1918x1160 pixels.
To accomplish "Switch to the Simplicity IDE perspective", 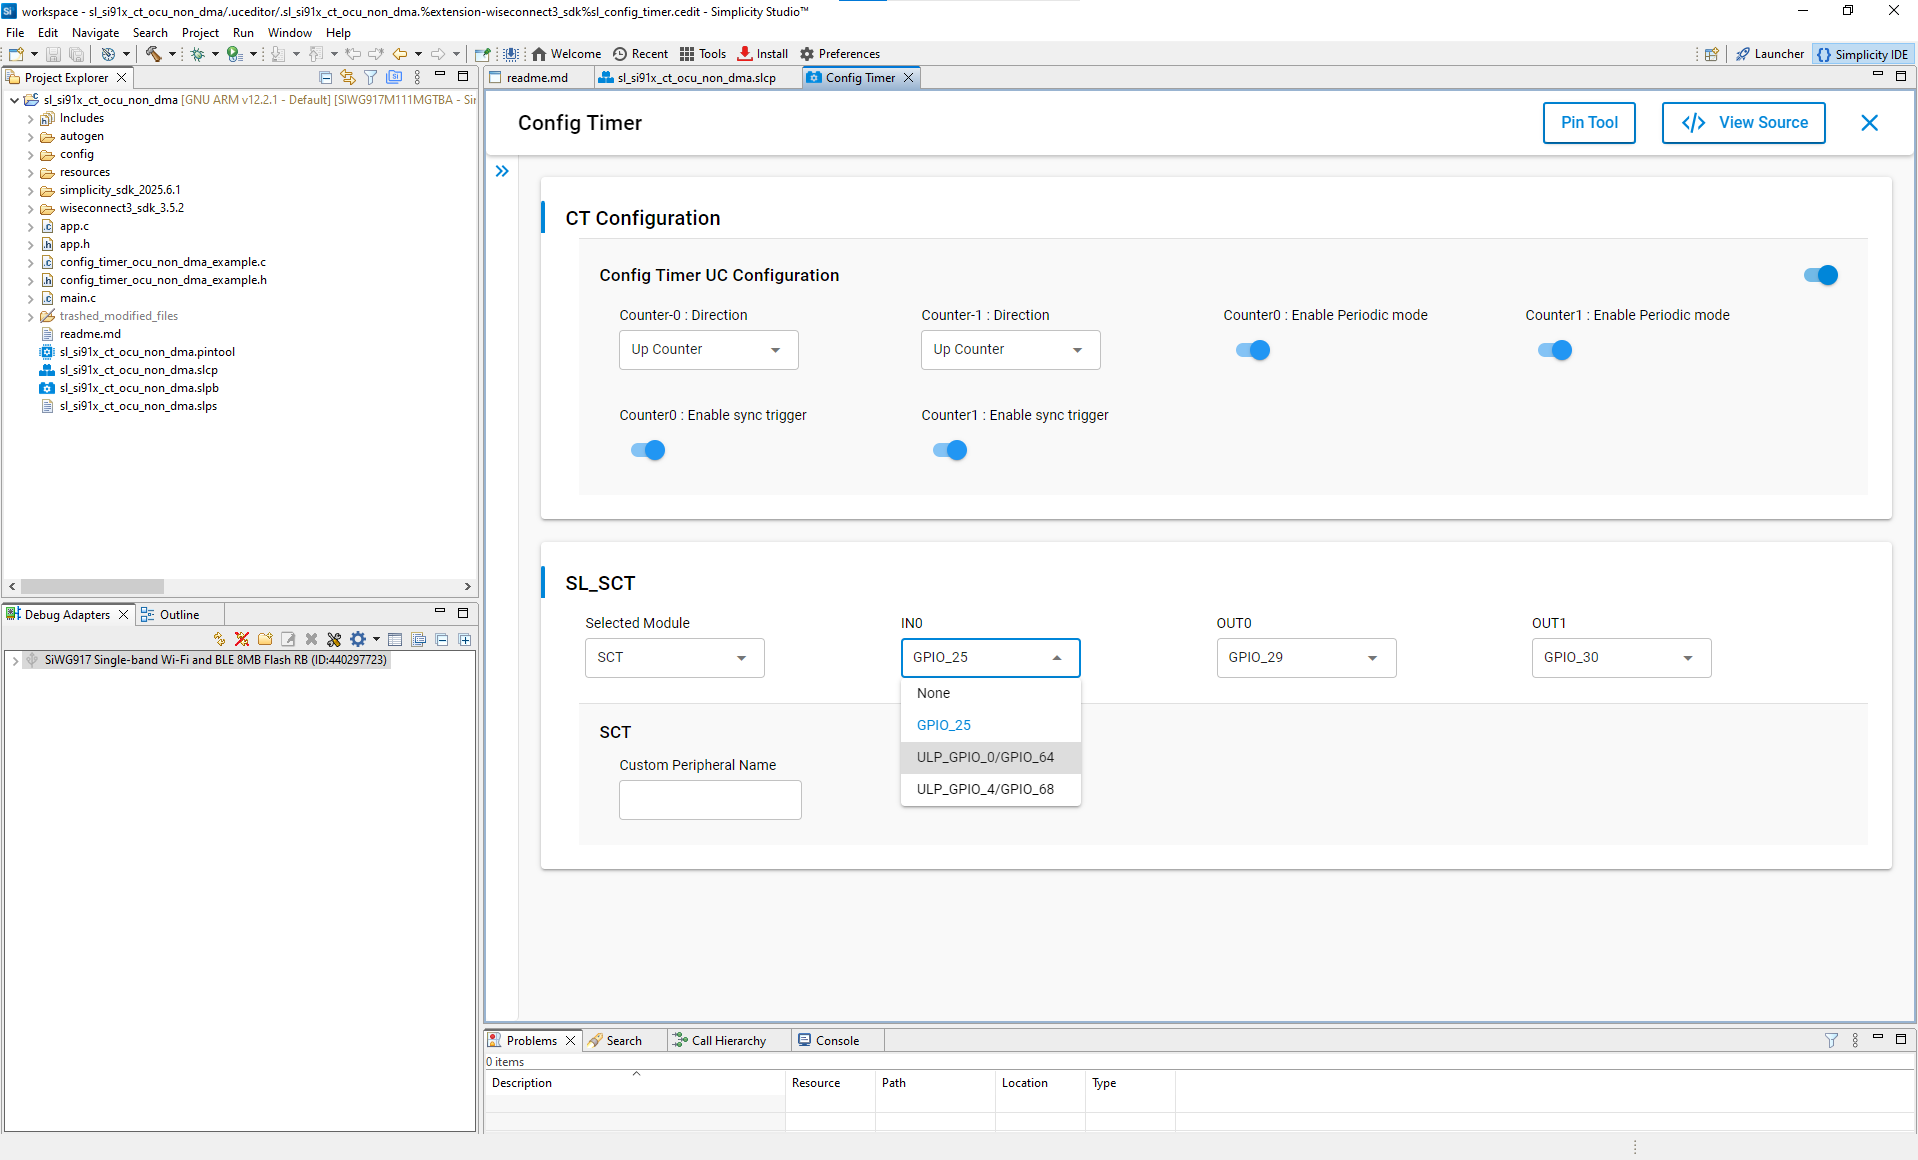I will [x=1863, y=53].
